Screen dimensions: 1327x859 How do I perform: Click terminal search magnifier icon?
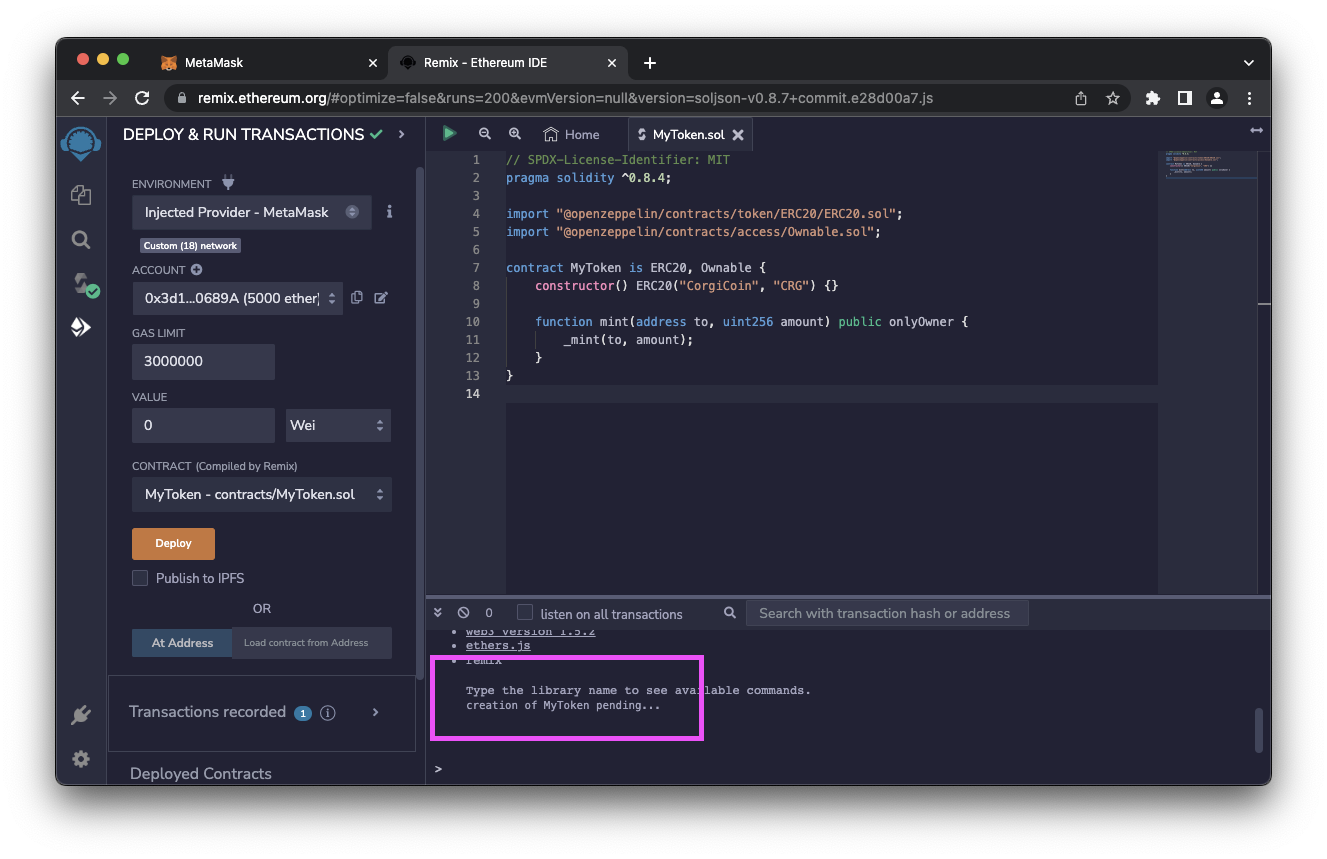click(x=730, y=613)
